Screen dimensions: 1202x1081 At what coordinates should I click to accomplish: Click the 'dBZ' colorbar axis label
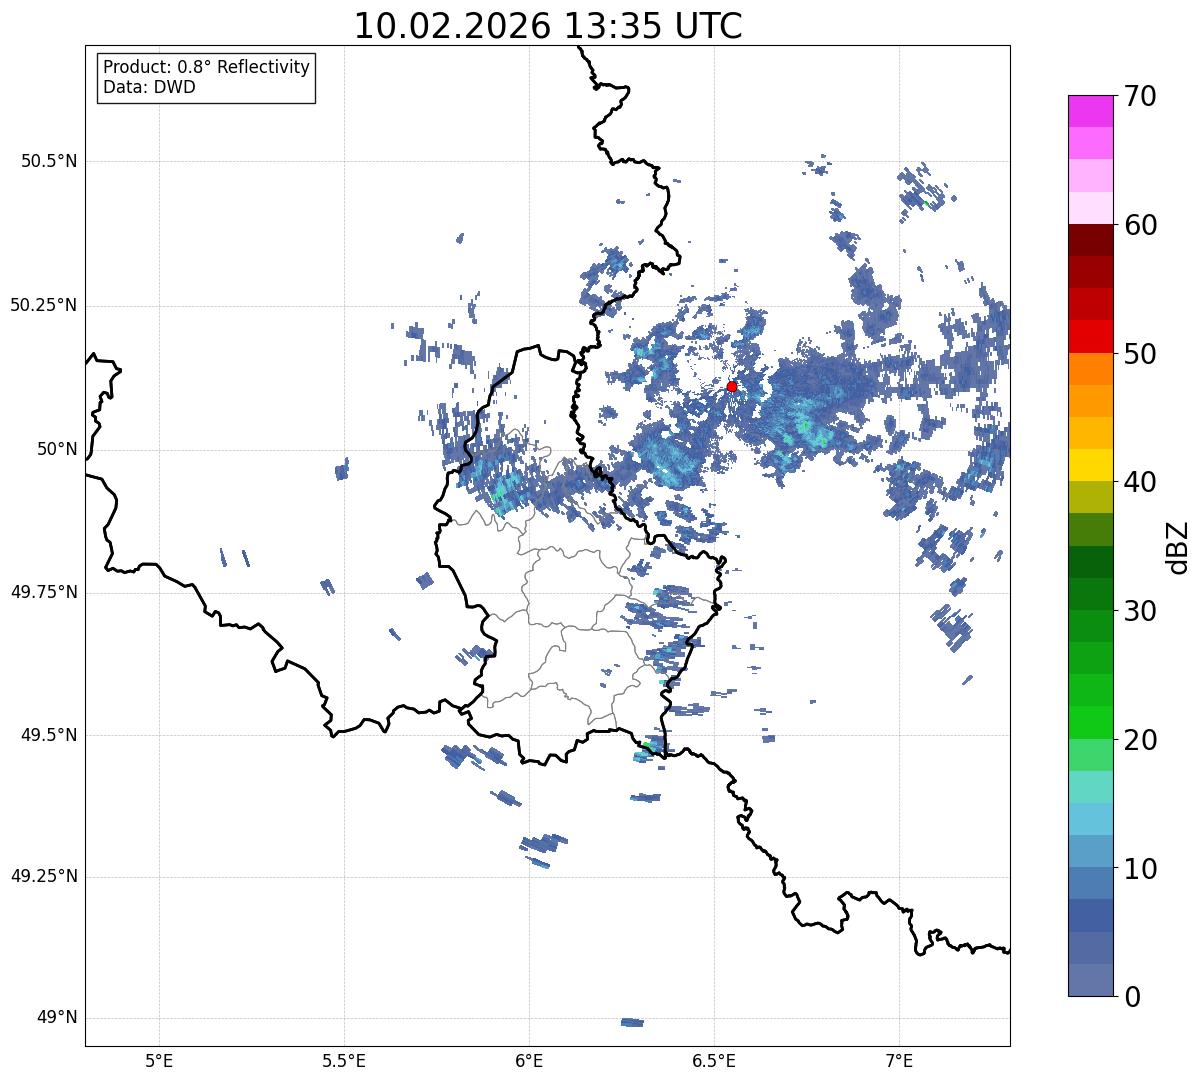pos(1179,547)
